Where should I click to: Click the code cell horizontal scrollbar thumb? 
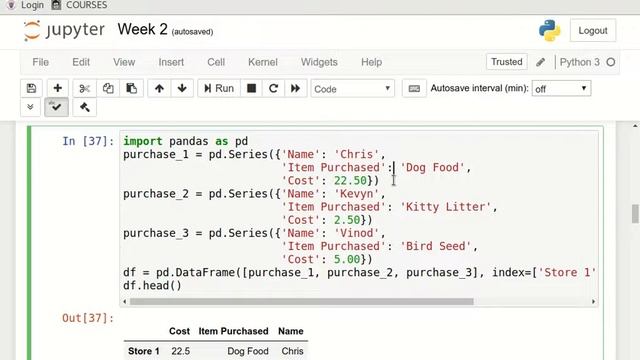(x=301, y=302)
